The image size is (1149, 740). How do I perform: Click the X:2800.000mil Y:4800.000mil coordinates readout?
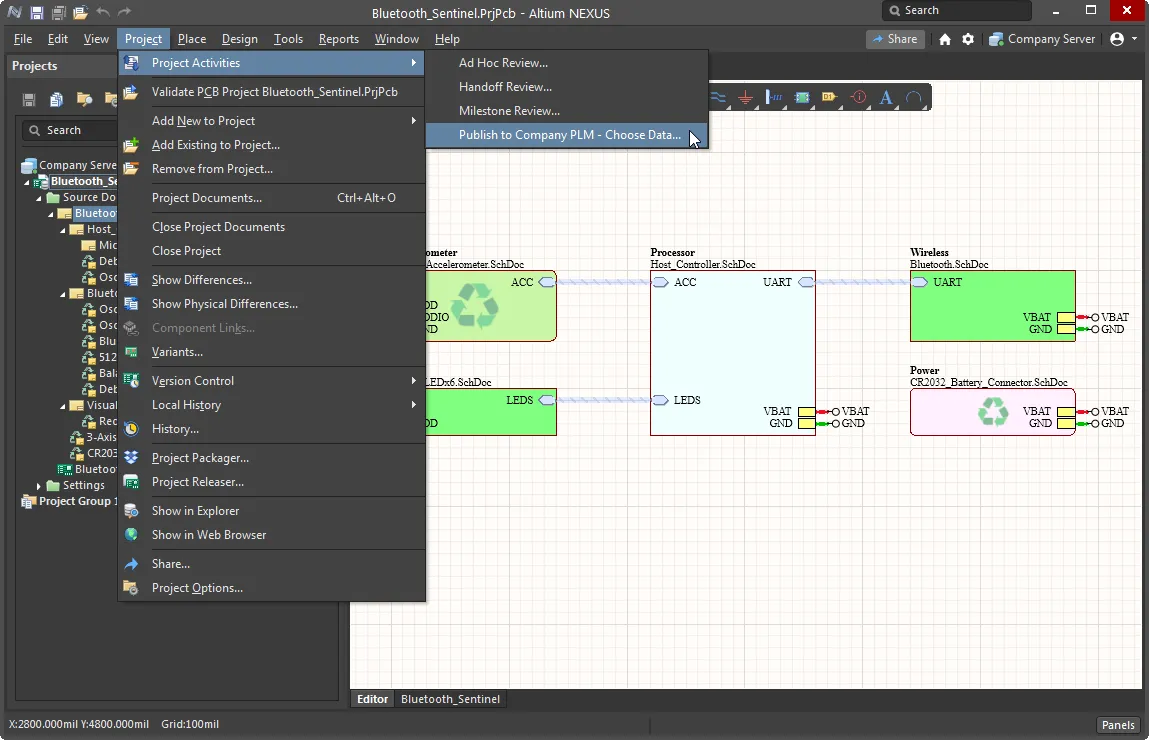click(x=79, y=724)
